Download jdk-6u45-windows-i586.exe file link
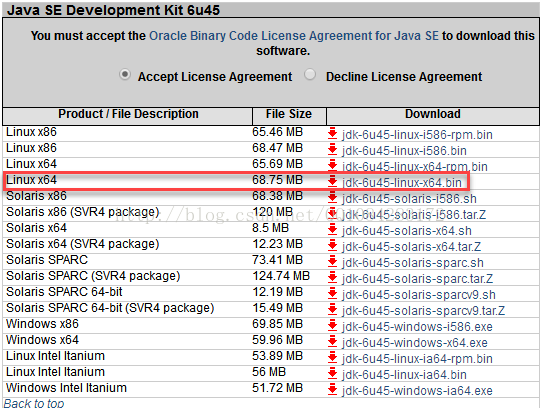540x408 pixels. [x=417, y=327]
